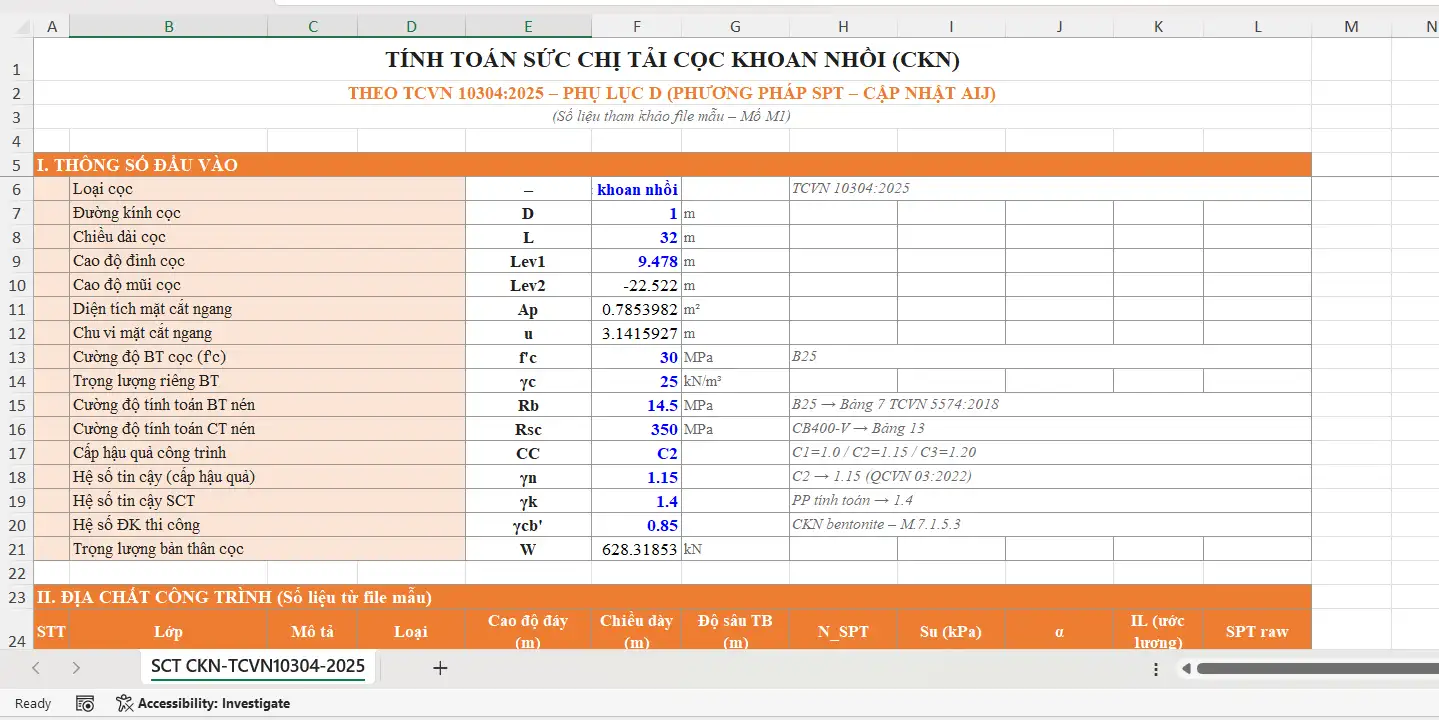1439x720 pixels.
Task: Click the Rsc value 350 cell
Action: pos(636,429)
